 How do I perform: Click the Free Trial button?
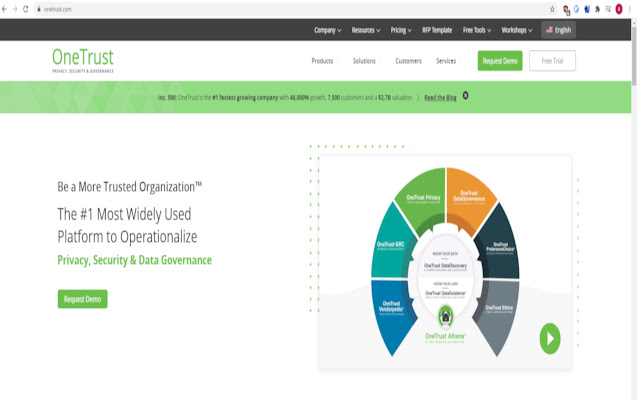(552, 61)
